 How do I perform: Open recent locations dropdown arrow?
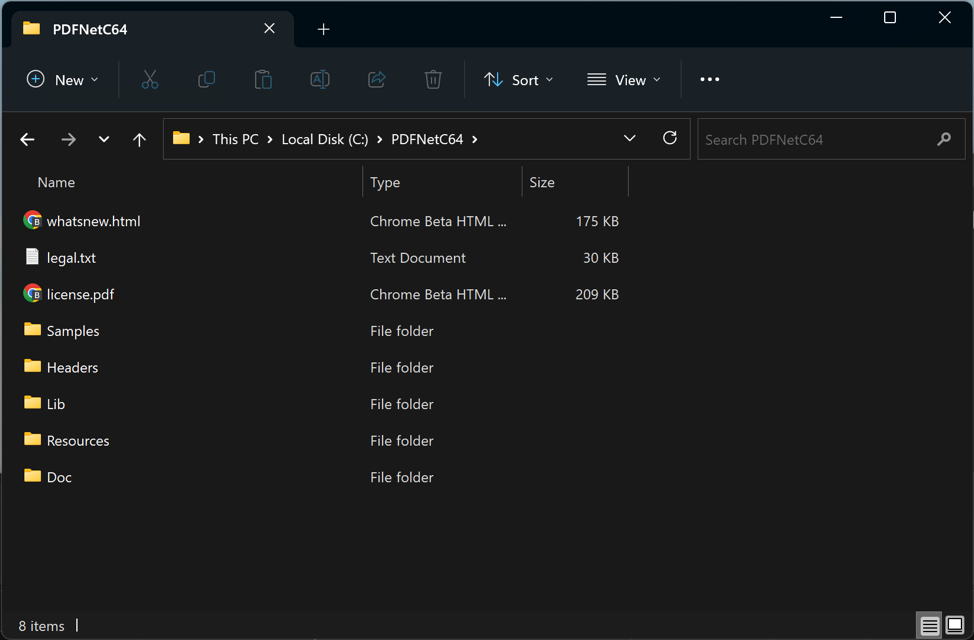104,139
